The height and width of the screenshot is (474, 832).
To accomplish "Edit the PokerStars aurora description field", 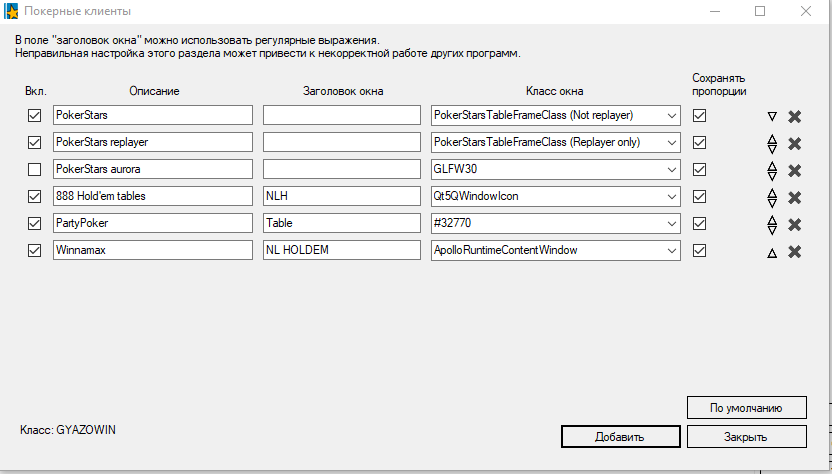I will tap(153, 169).
